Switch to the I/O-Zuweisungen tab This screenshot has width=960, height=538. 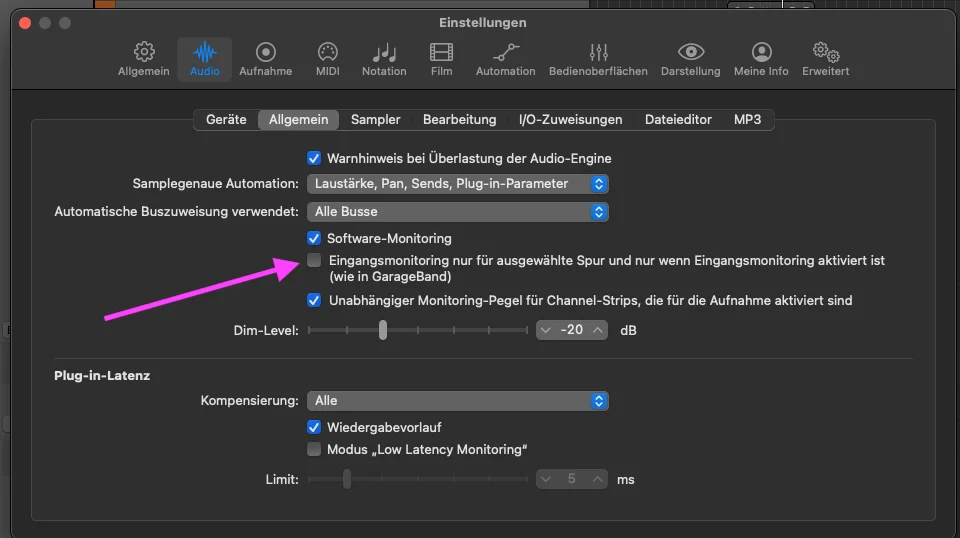[570, 119]
